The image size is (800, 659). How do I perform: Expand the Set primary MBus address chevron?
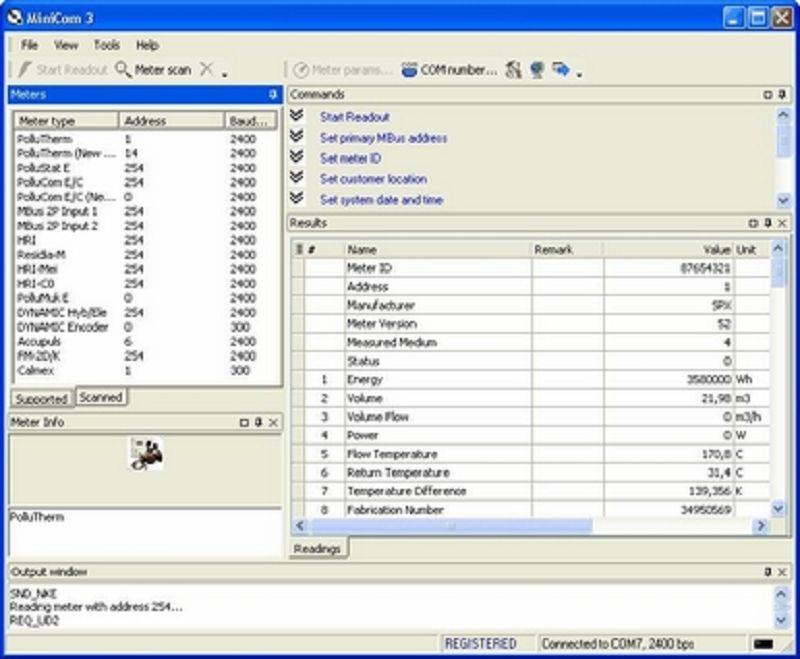297,137
